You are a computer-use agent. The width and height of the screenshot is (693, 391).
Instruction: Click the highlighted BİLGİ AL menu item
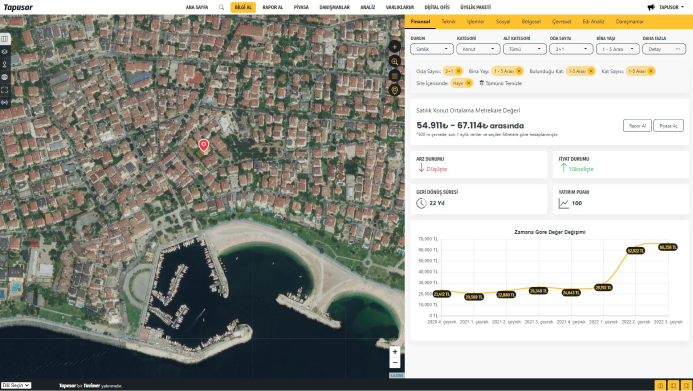[x=243, y=8]
